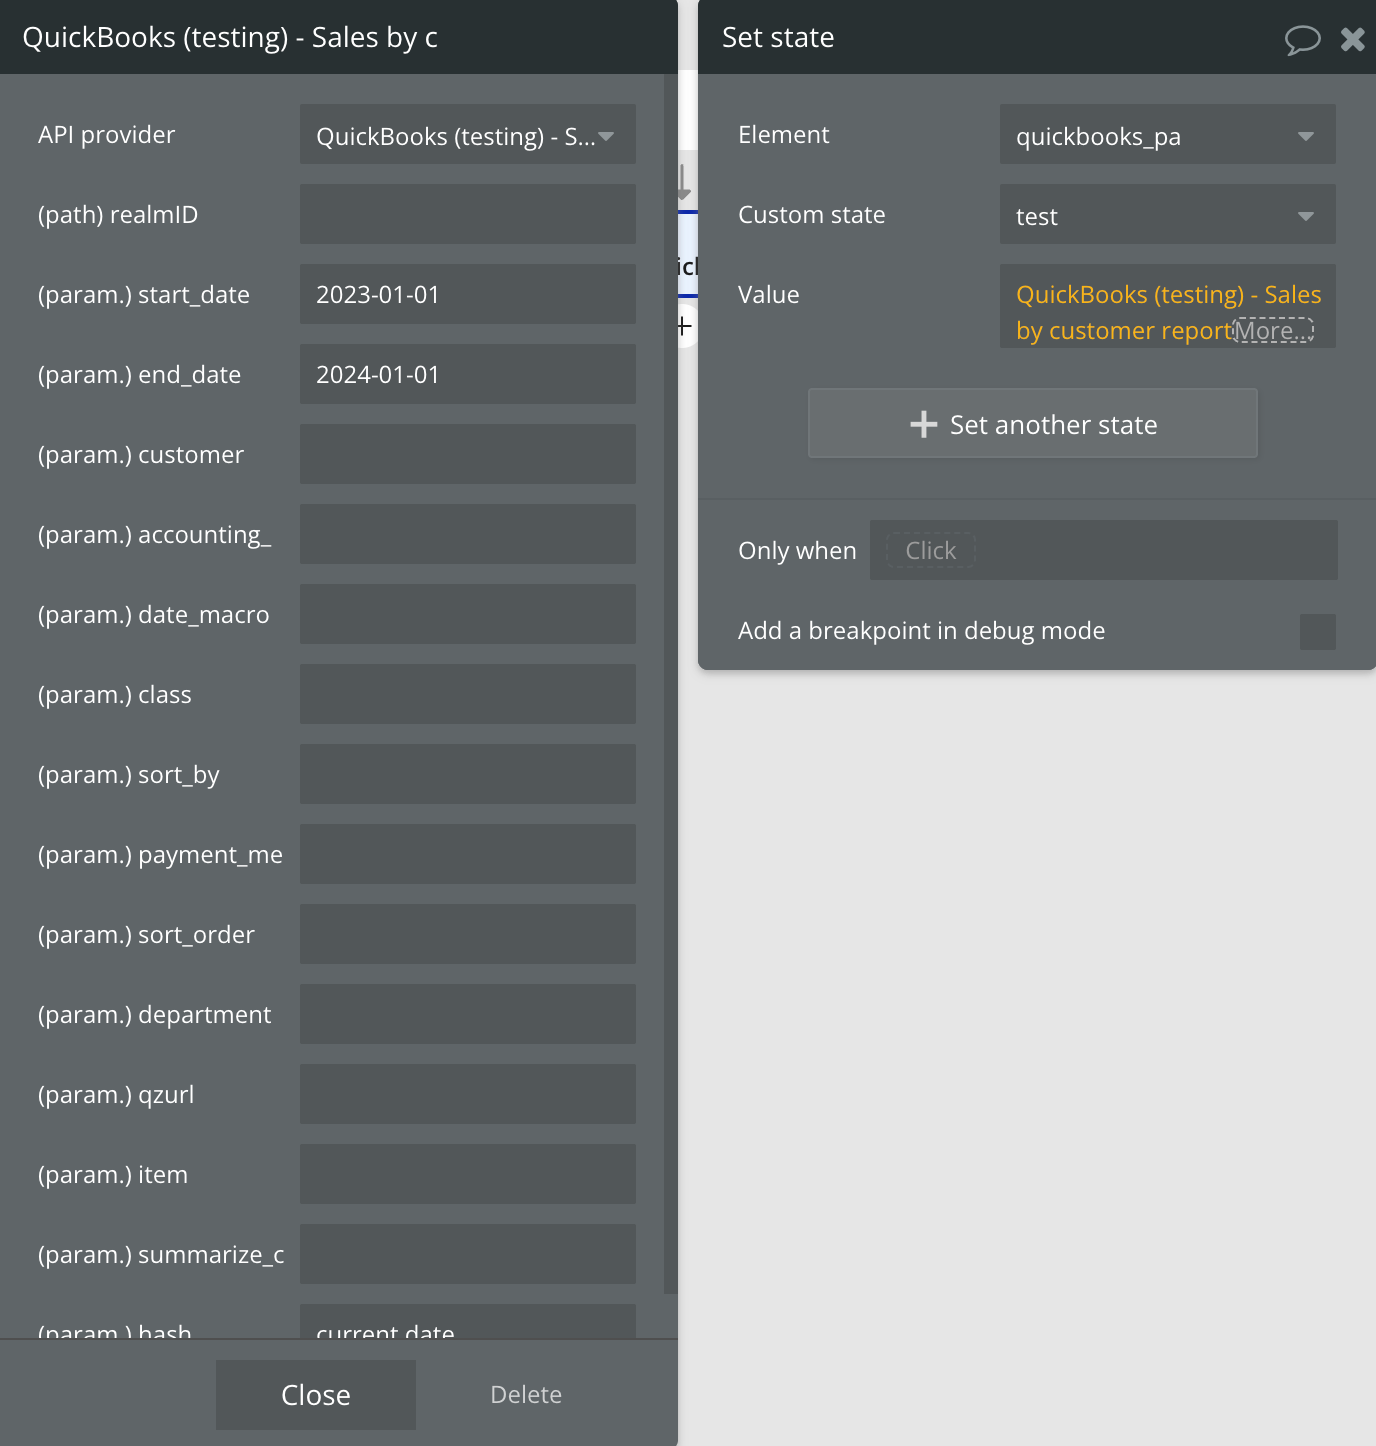Click the "API provider" label

pyautogui.click(x=106, y=135)
